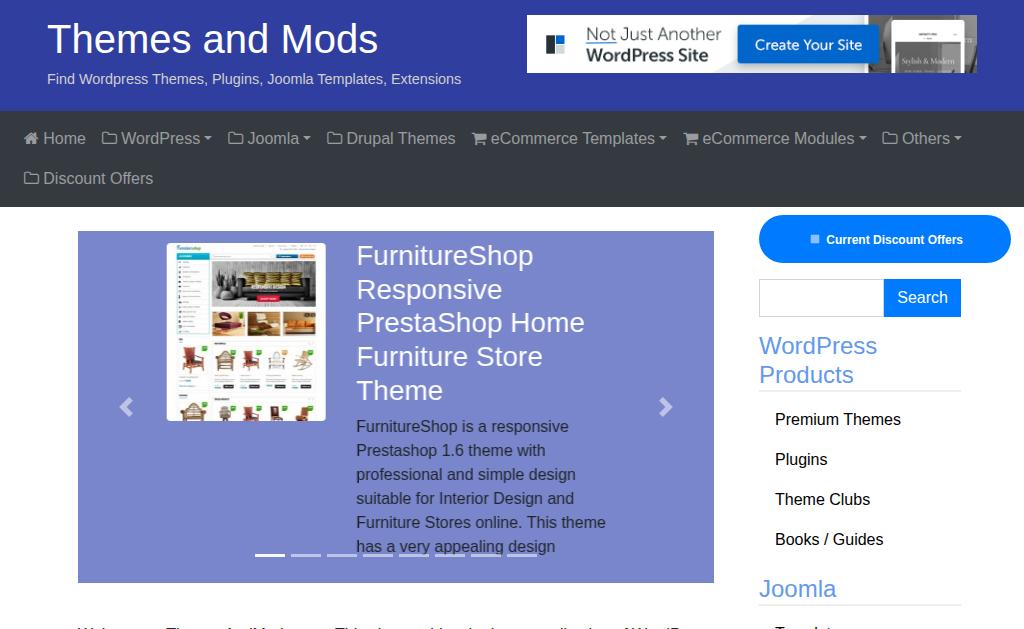Open Theme Clubs sidebar link

click(822, 499)
